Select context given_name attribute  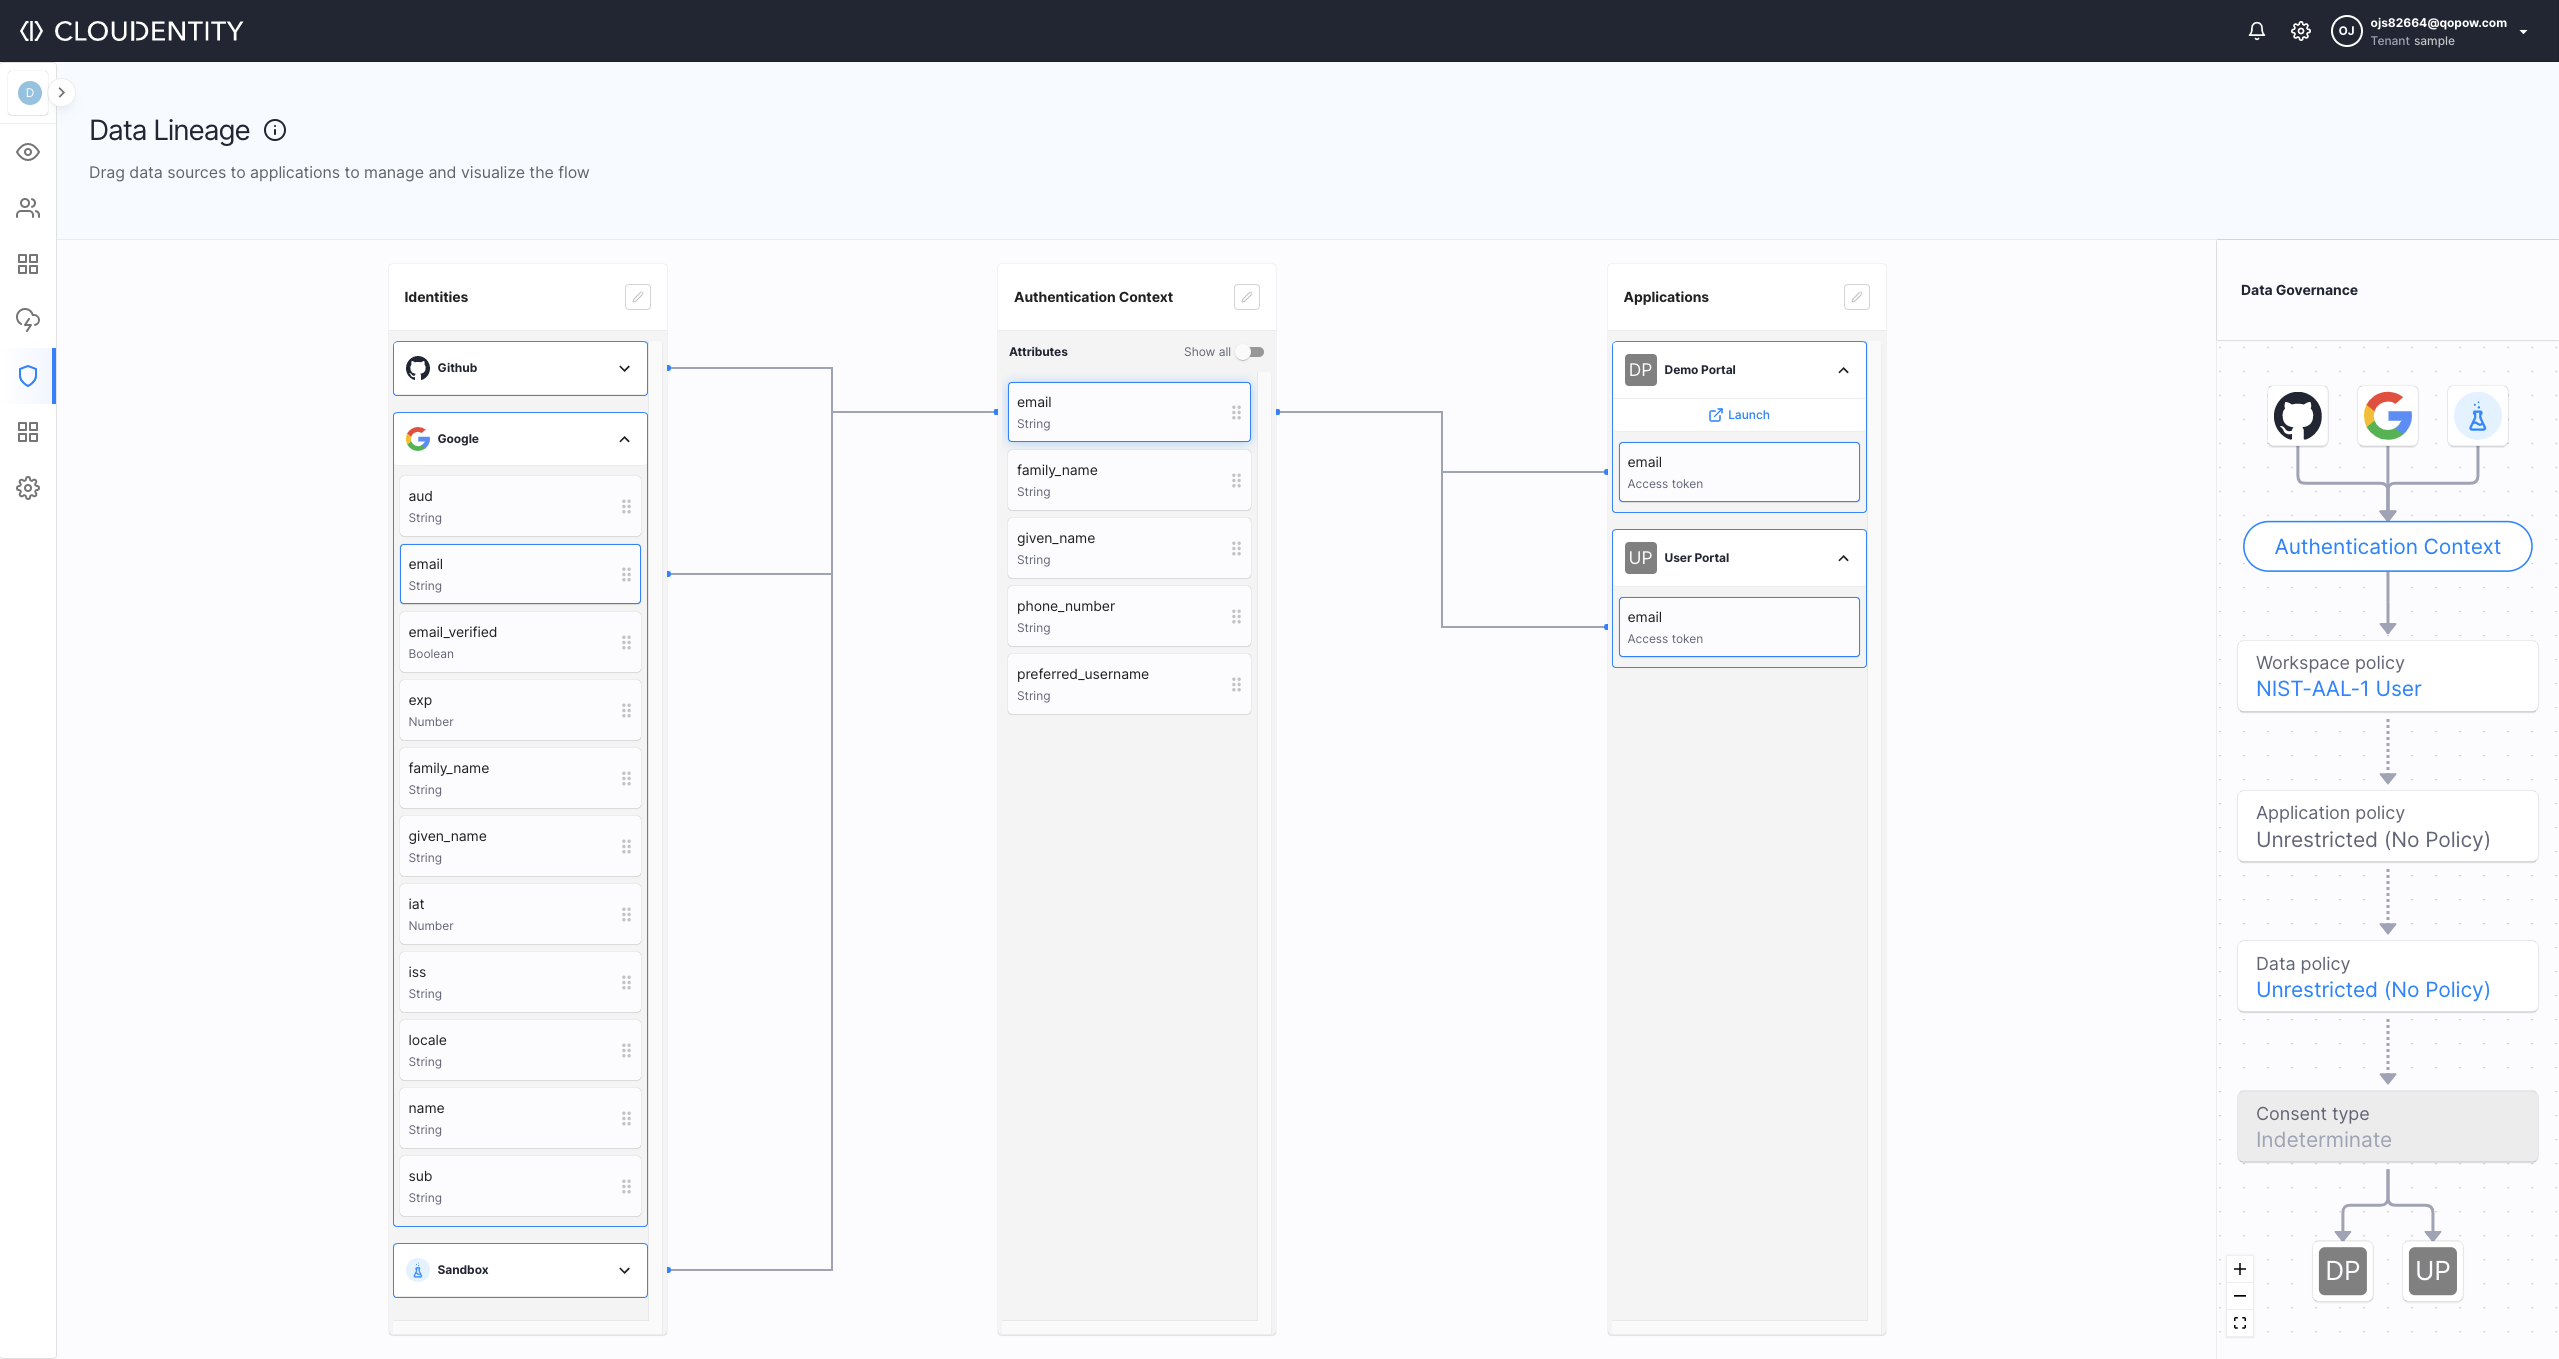coord(1129,548)
